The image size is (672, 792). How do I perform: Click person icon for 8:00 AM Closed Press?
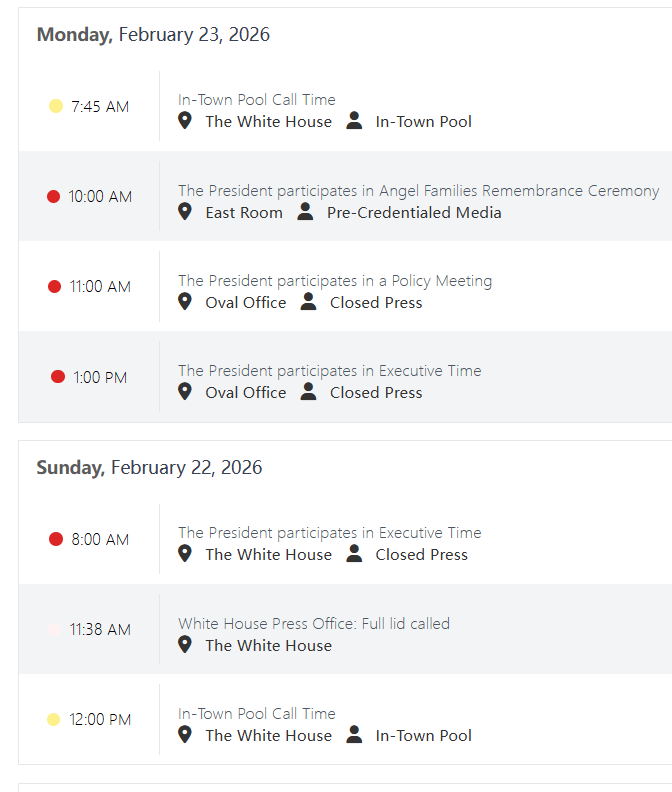[354, 554]
